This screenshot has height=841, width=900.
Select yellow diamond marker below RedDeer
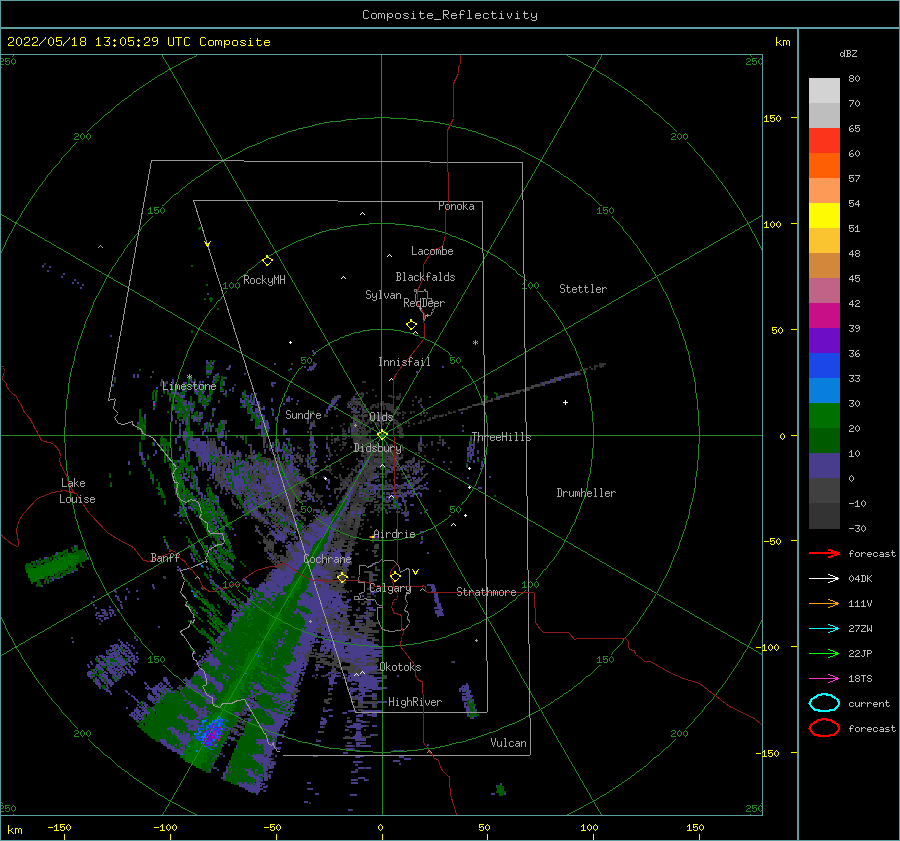tap(412, 325)
